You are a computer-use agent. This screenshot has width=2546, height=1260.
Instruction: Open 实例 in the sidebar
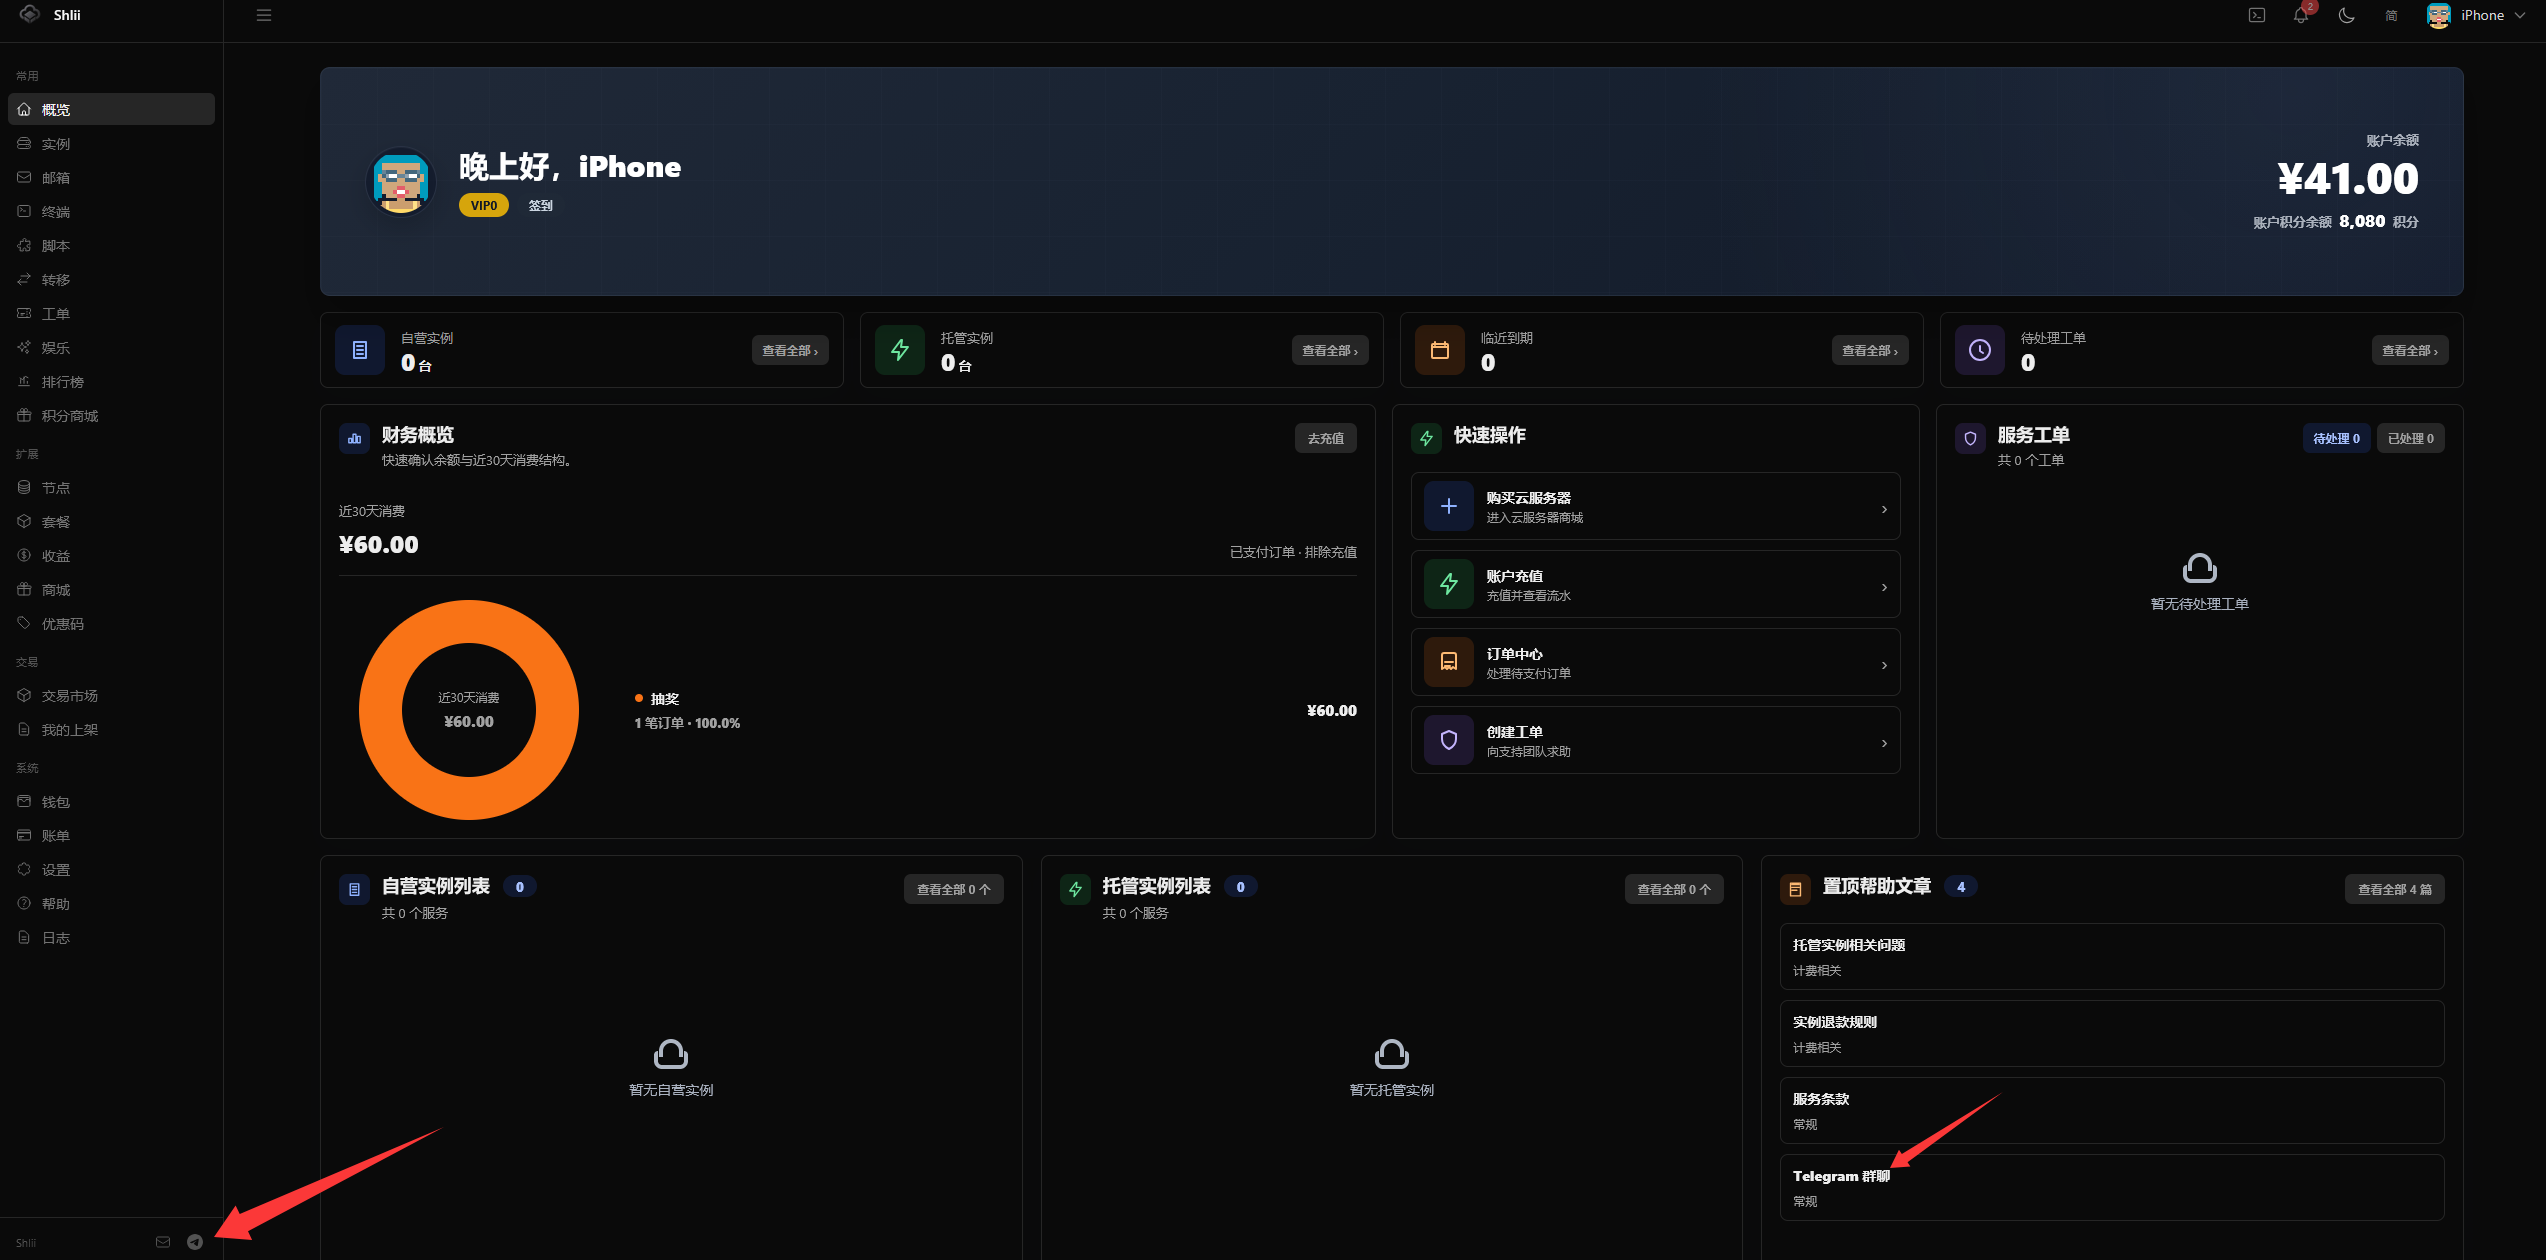[x=111, y=143]
